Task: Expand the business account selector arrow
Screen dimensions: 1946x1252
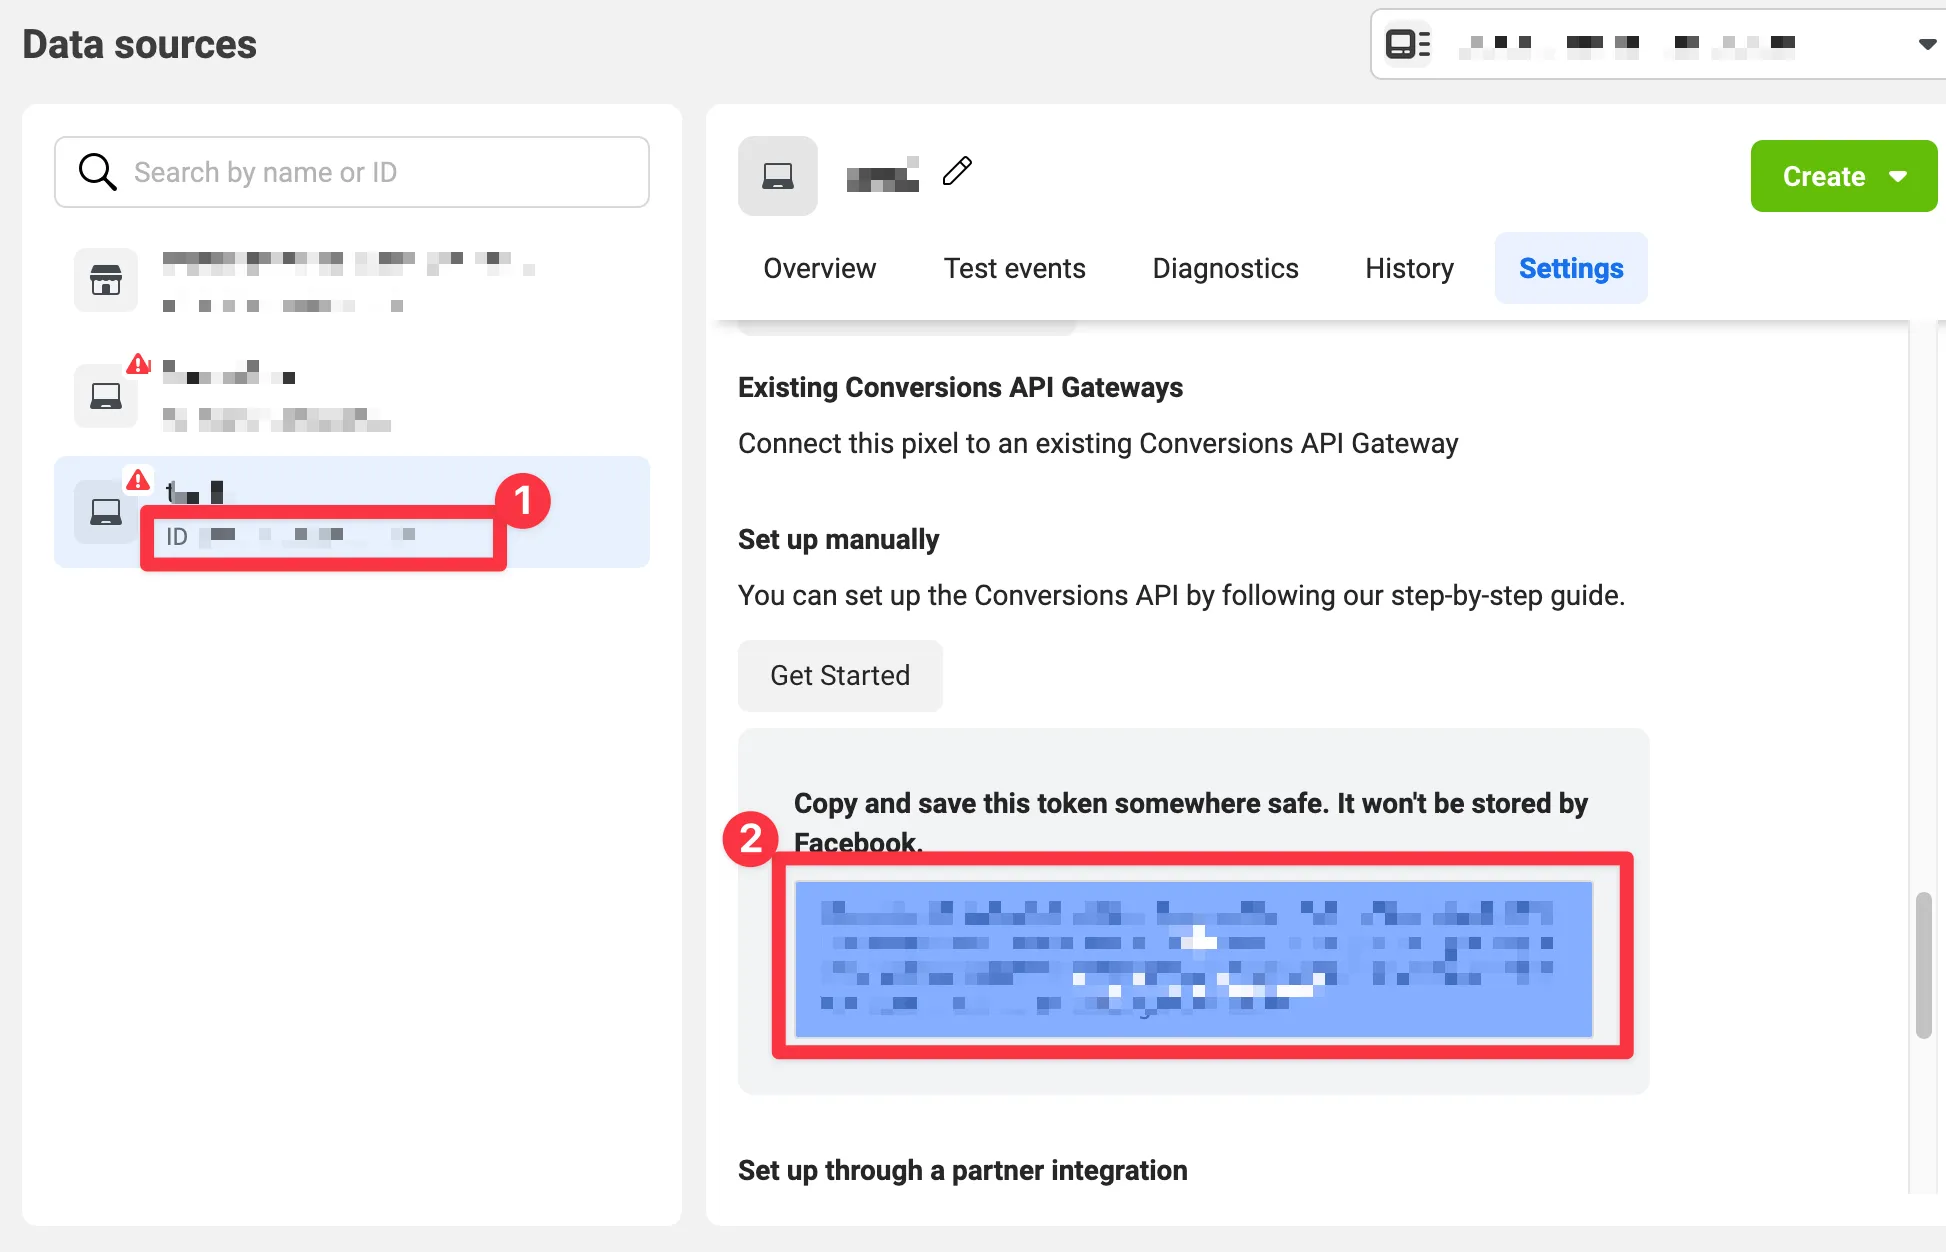Action: point(1926,44)
